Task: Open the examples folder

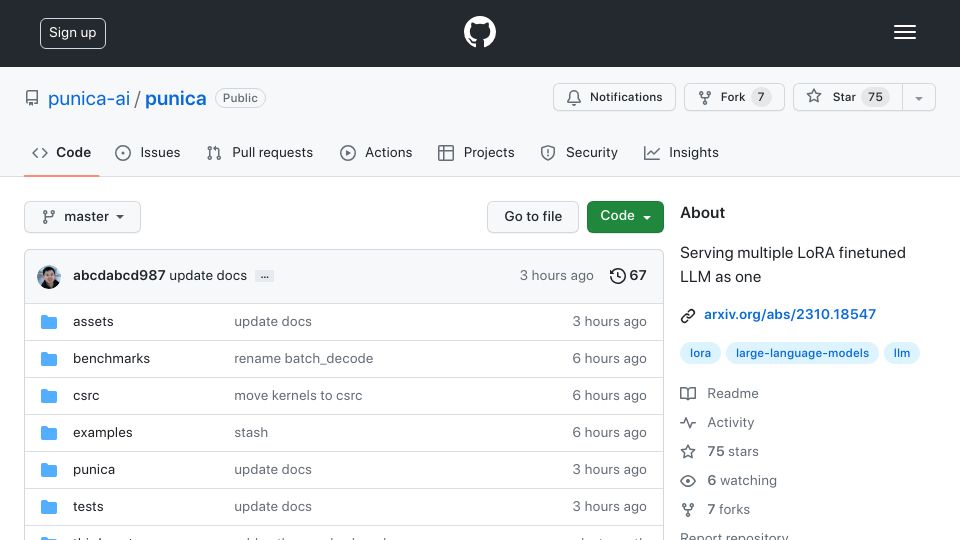Action: [103, 432]
